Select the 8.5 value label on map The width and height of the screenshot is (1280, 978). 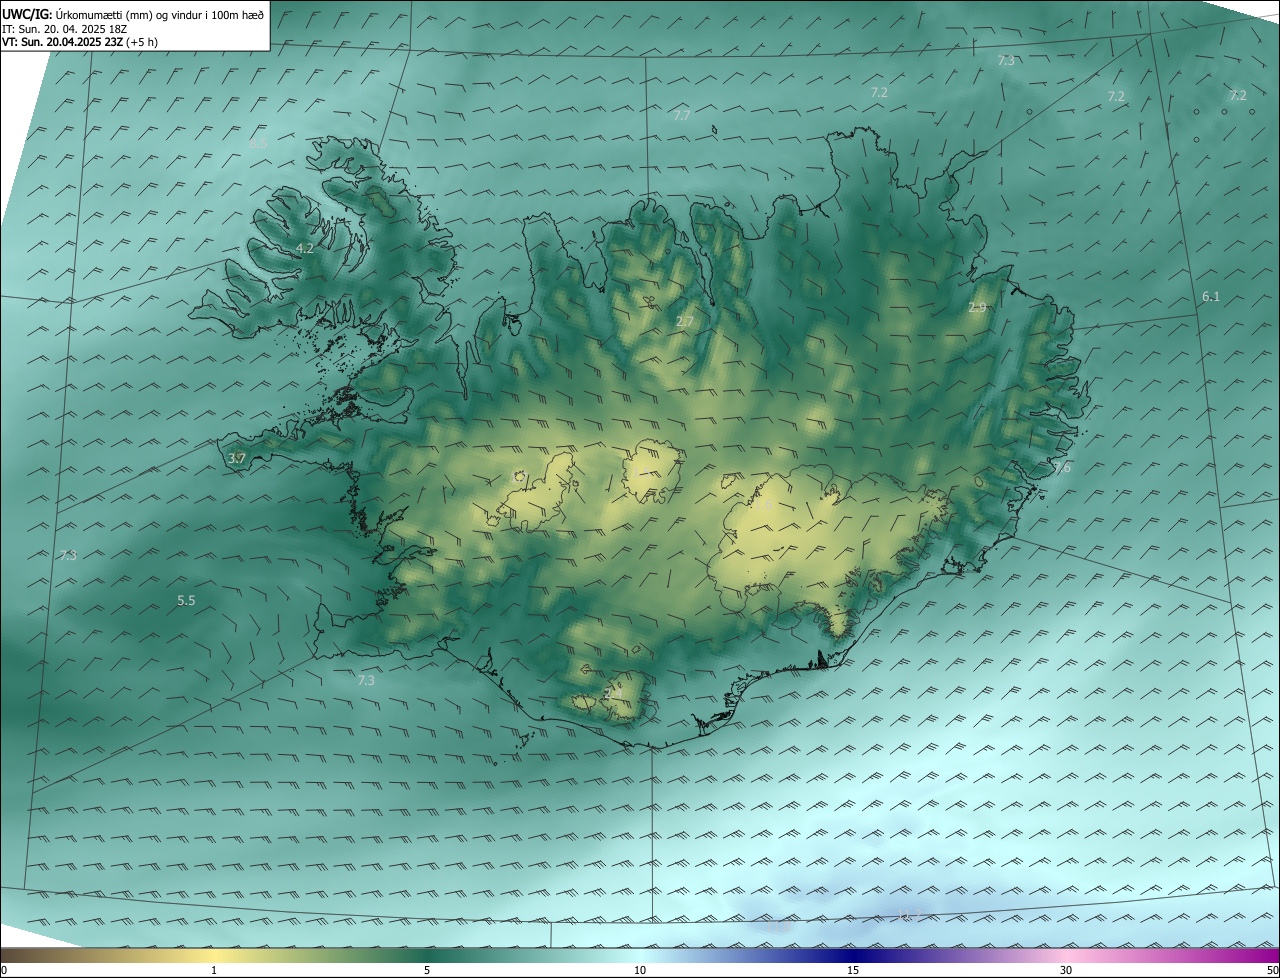point(258,143)
